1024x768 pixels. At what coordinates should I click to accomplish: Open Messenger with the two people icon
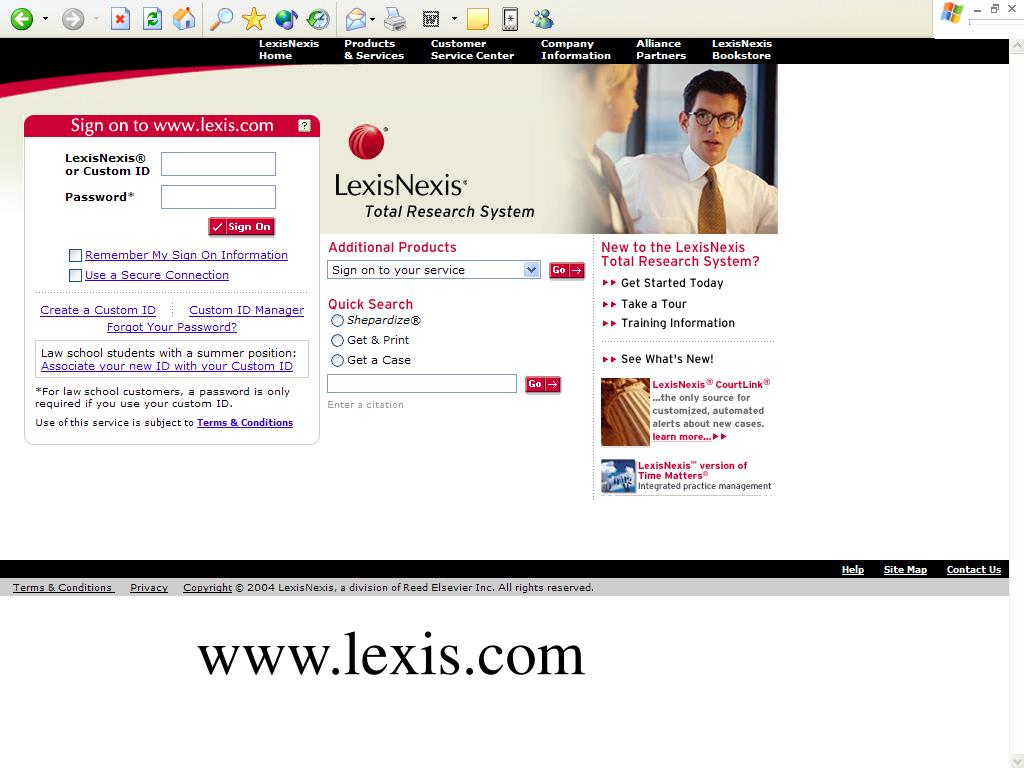pos(542,19)
